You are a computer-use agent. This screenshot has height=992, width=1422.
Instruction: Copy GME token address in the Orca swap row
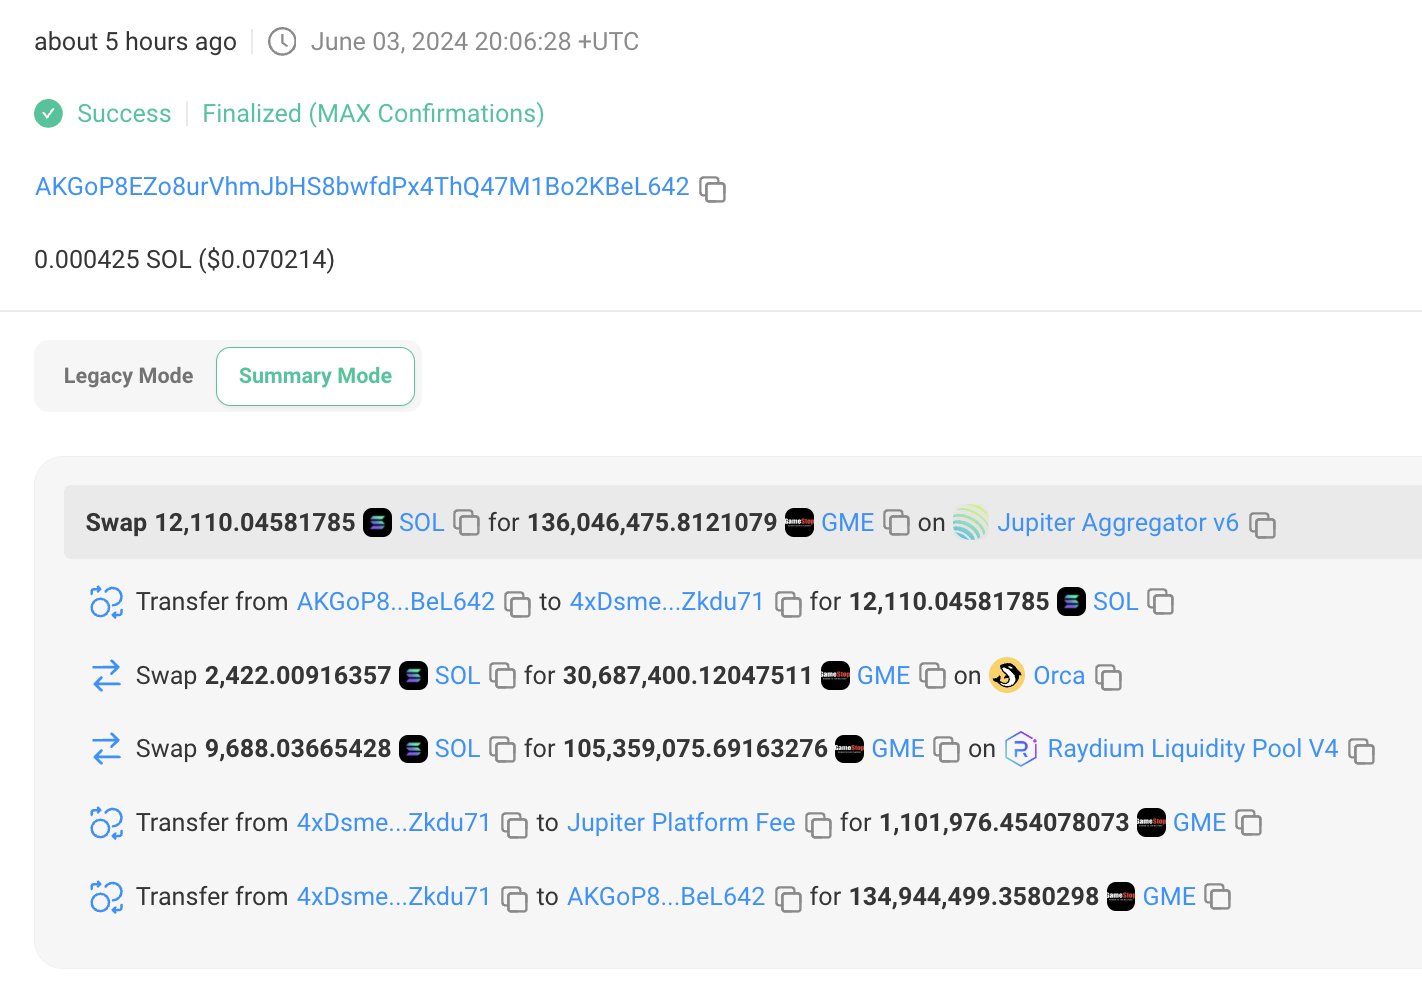[933, 676]
